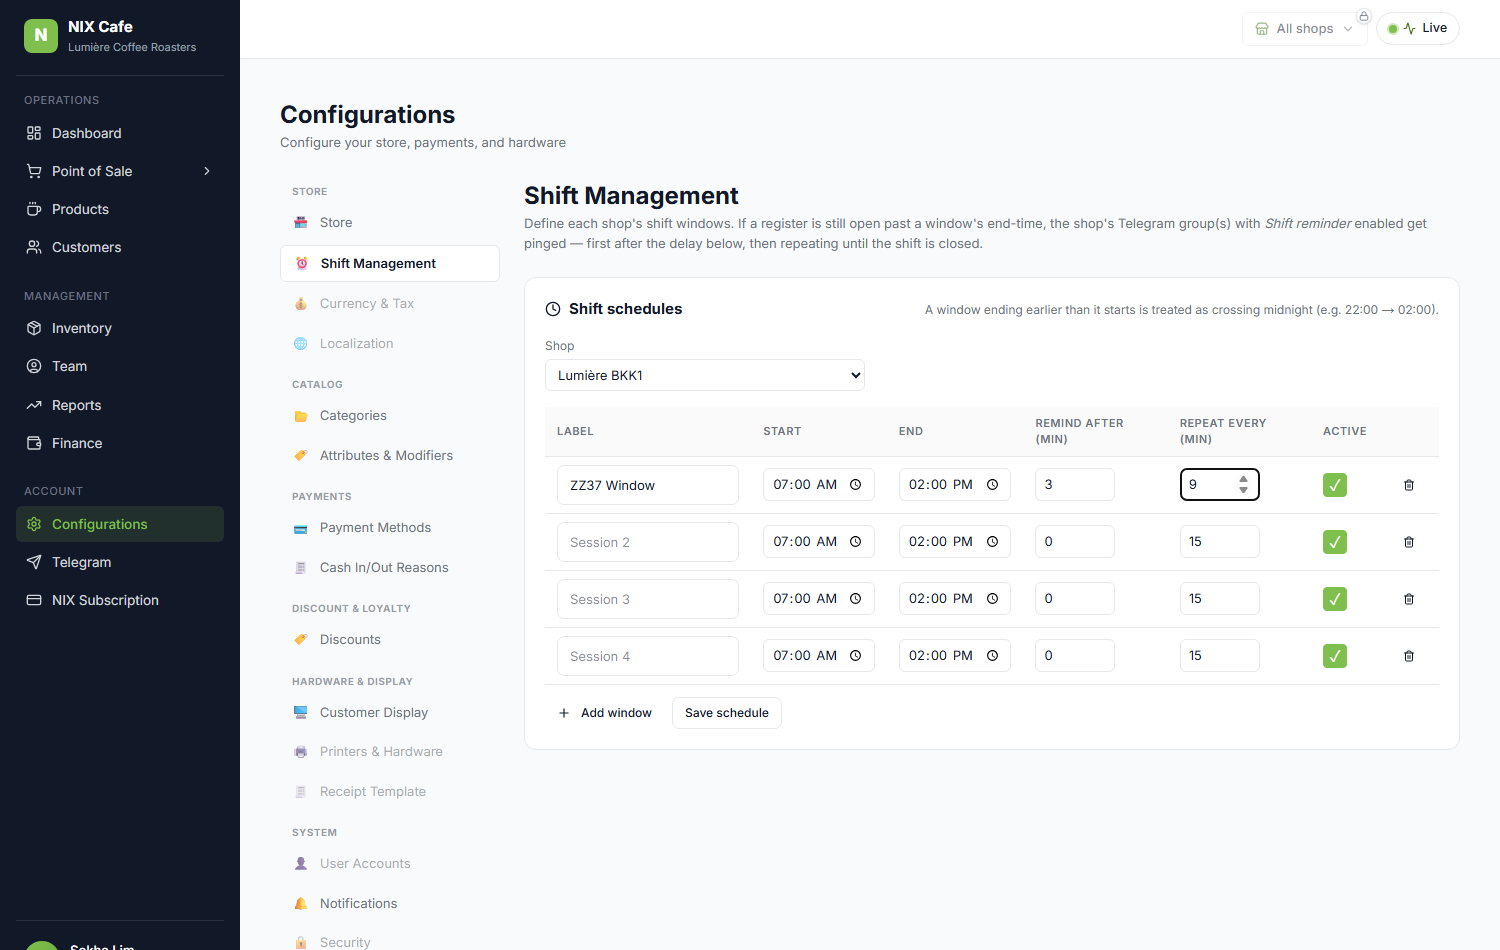Screen dimensions: 1500x950
Task: Click Session 2 remind after field
Action: pos(1075,541)
